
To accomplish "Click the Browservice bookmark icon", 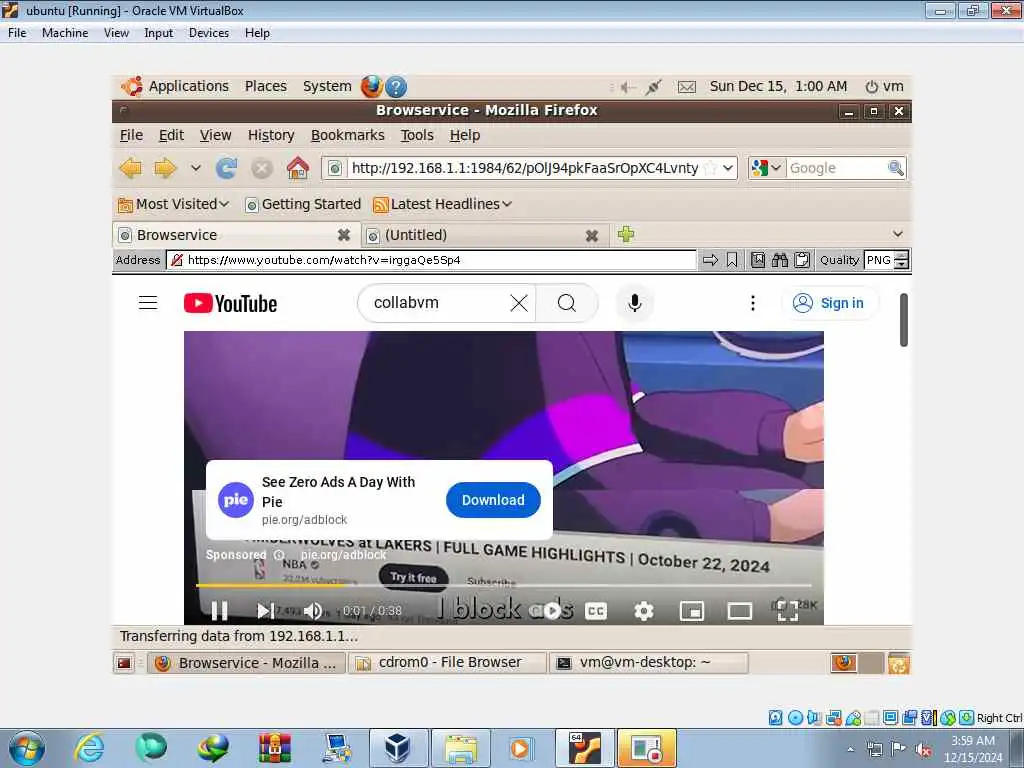I will (x=732, y=260).
